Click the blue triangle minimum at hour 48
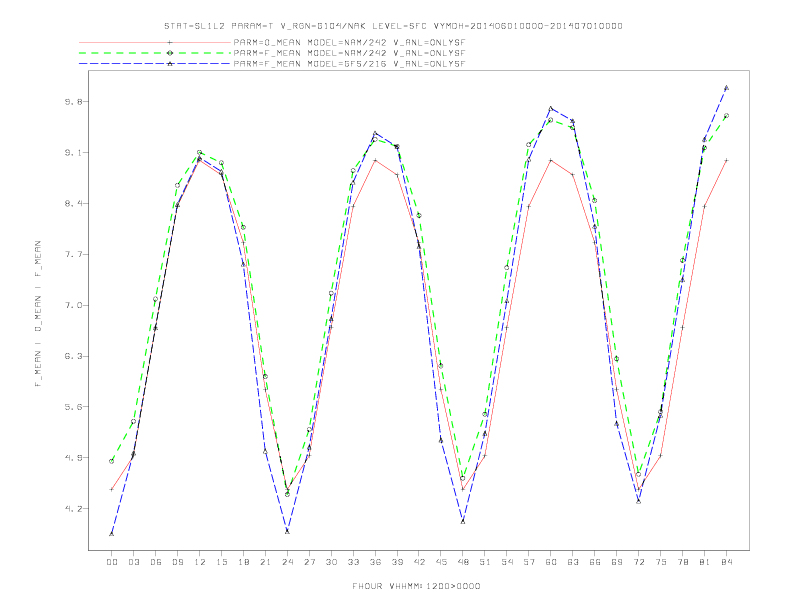792x612 pixels. coord(463,522)
